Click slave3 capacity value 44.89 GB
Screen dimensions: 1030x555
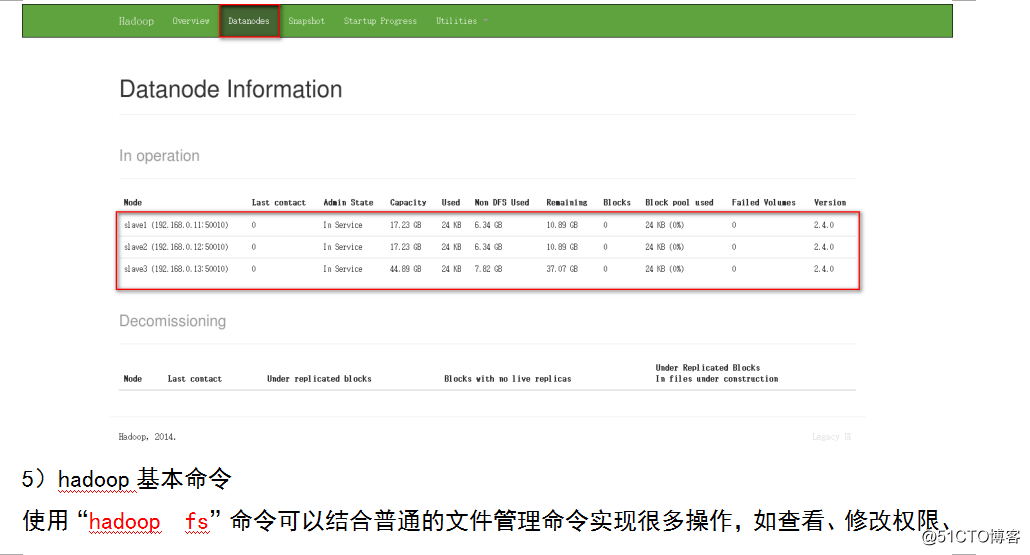click(x=405, y=269)
